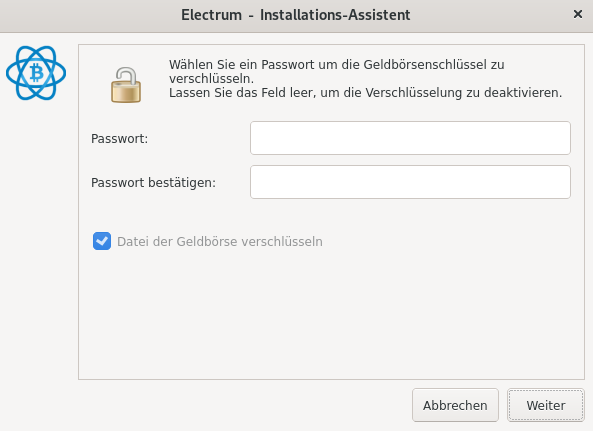Click the word 'verschlüsseln.' in the instructions
This screenshot has width=593, height=431.
[x=211, y=79]
